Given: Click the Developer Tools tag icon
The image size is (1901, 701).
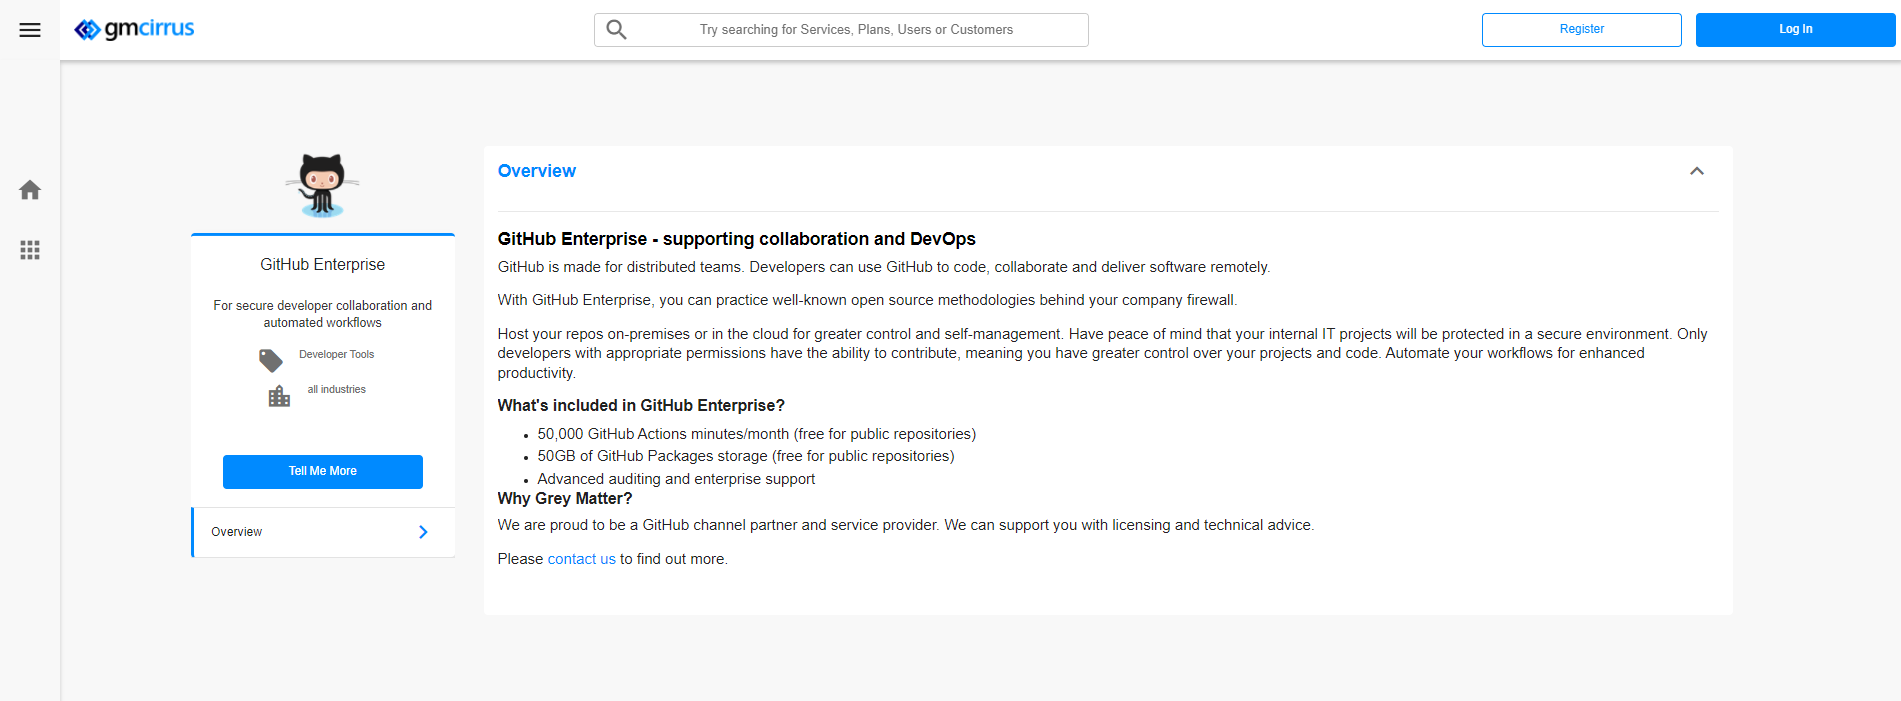Looking at the screenshot, I should 271,360.
